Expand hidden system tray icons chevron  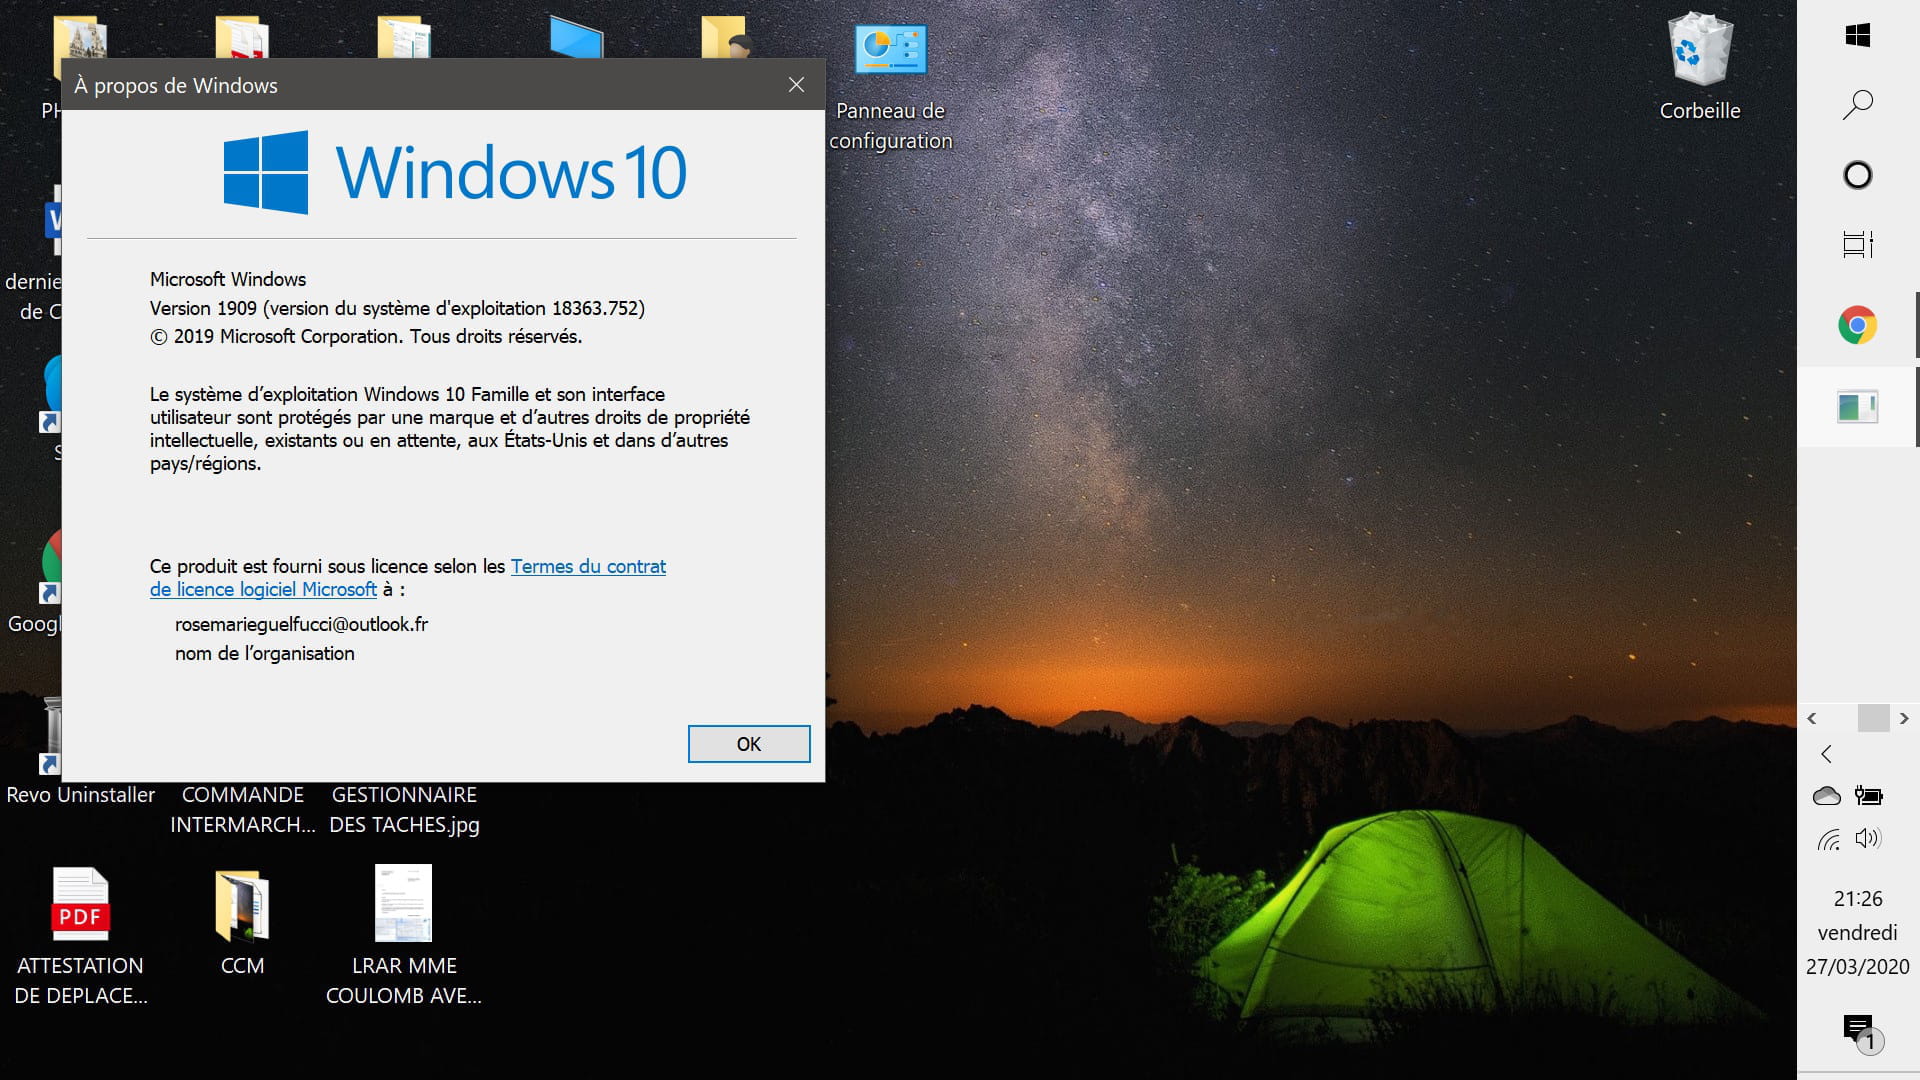click(x=1827, y=754)
